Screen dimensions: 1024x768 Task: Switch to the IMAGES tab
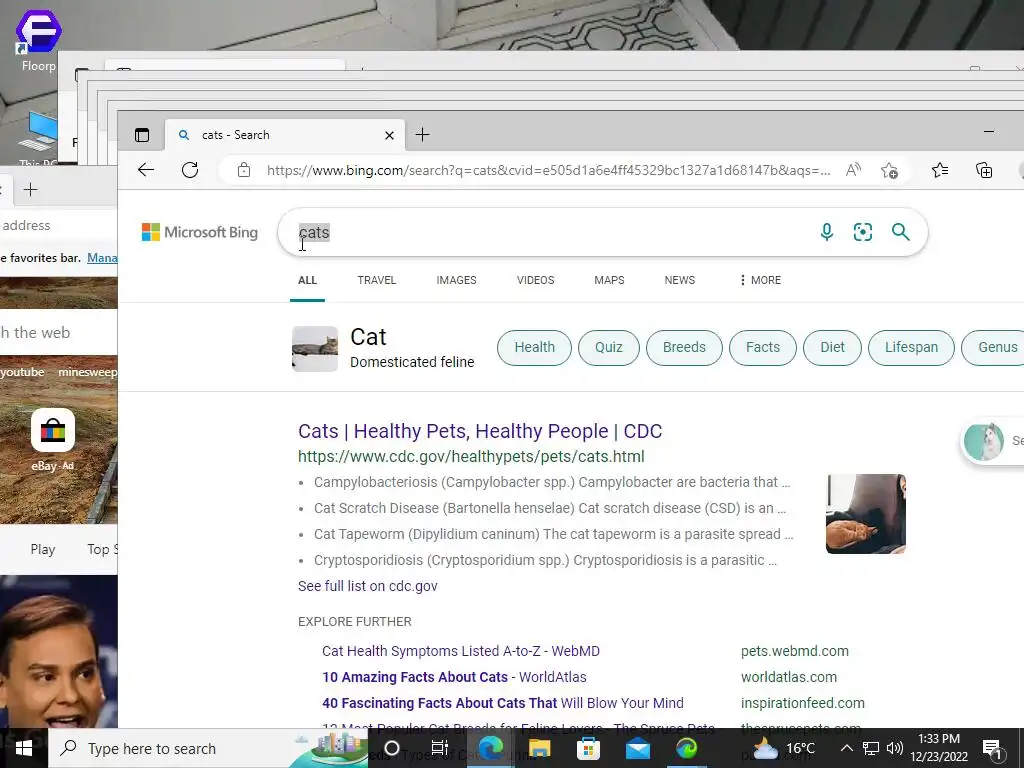point(456,280)
